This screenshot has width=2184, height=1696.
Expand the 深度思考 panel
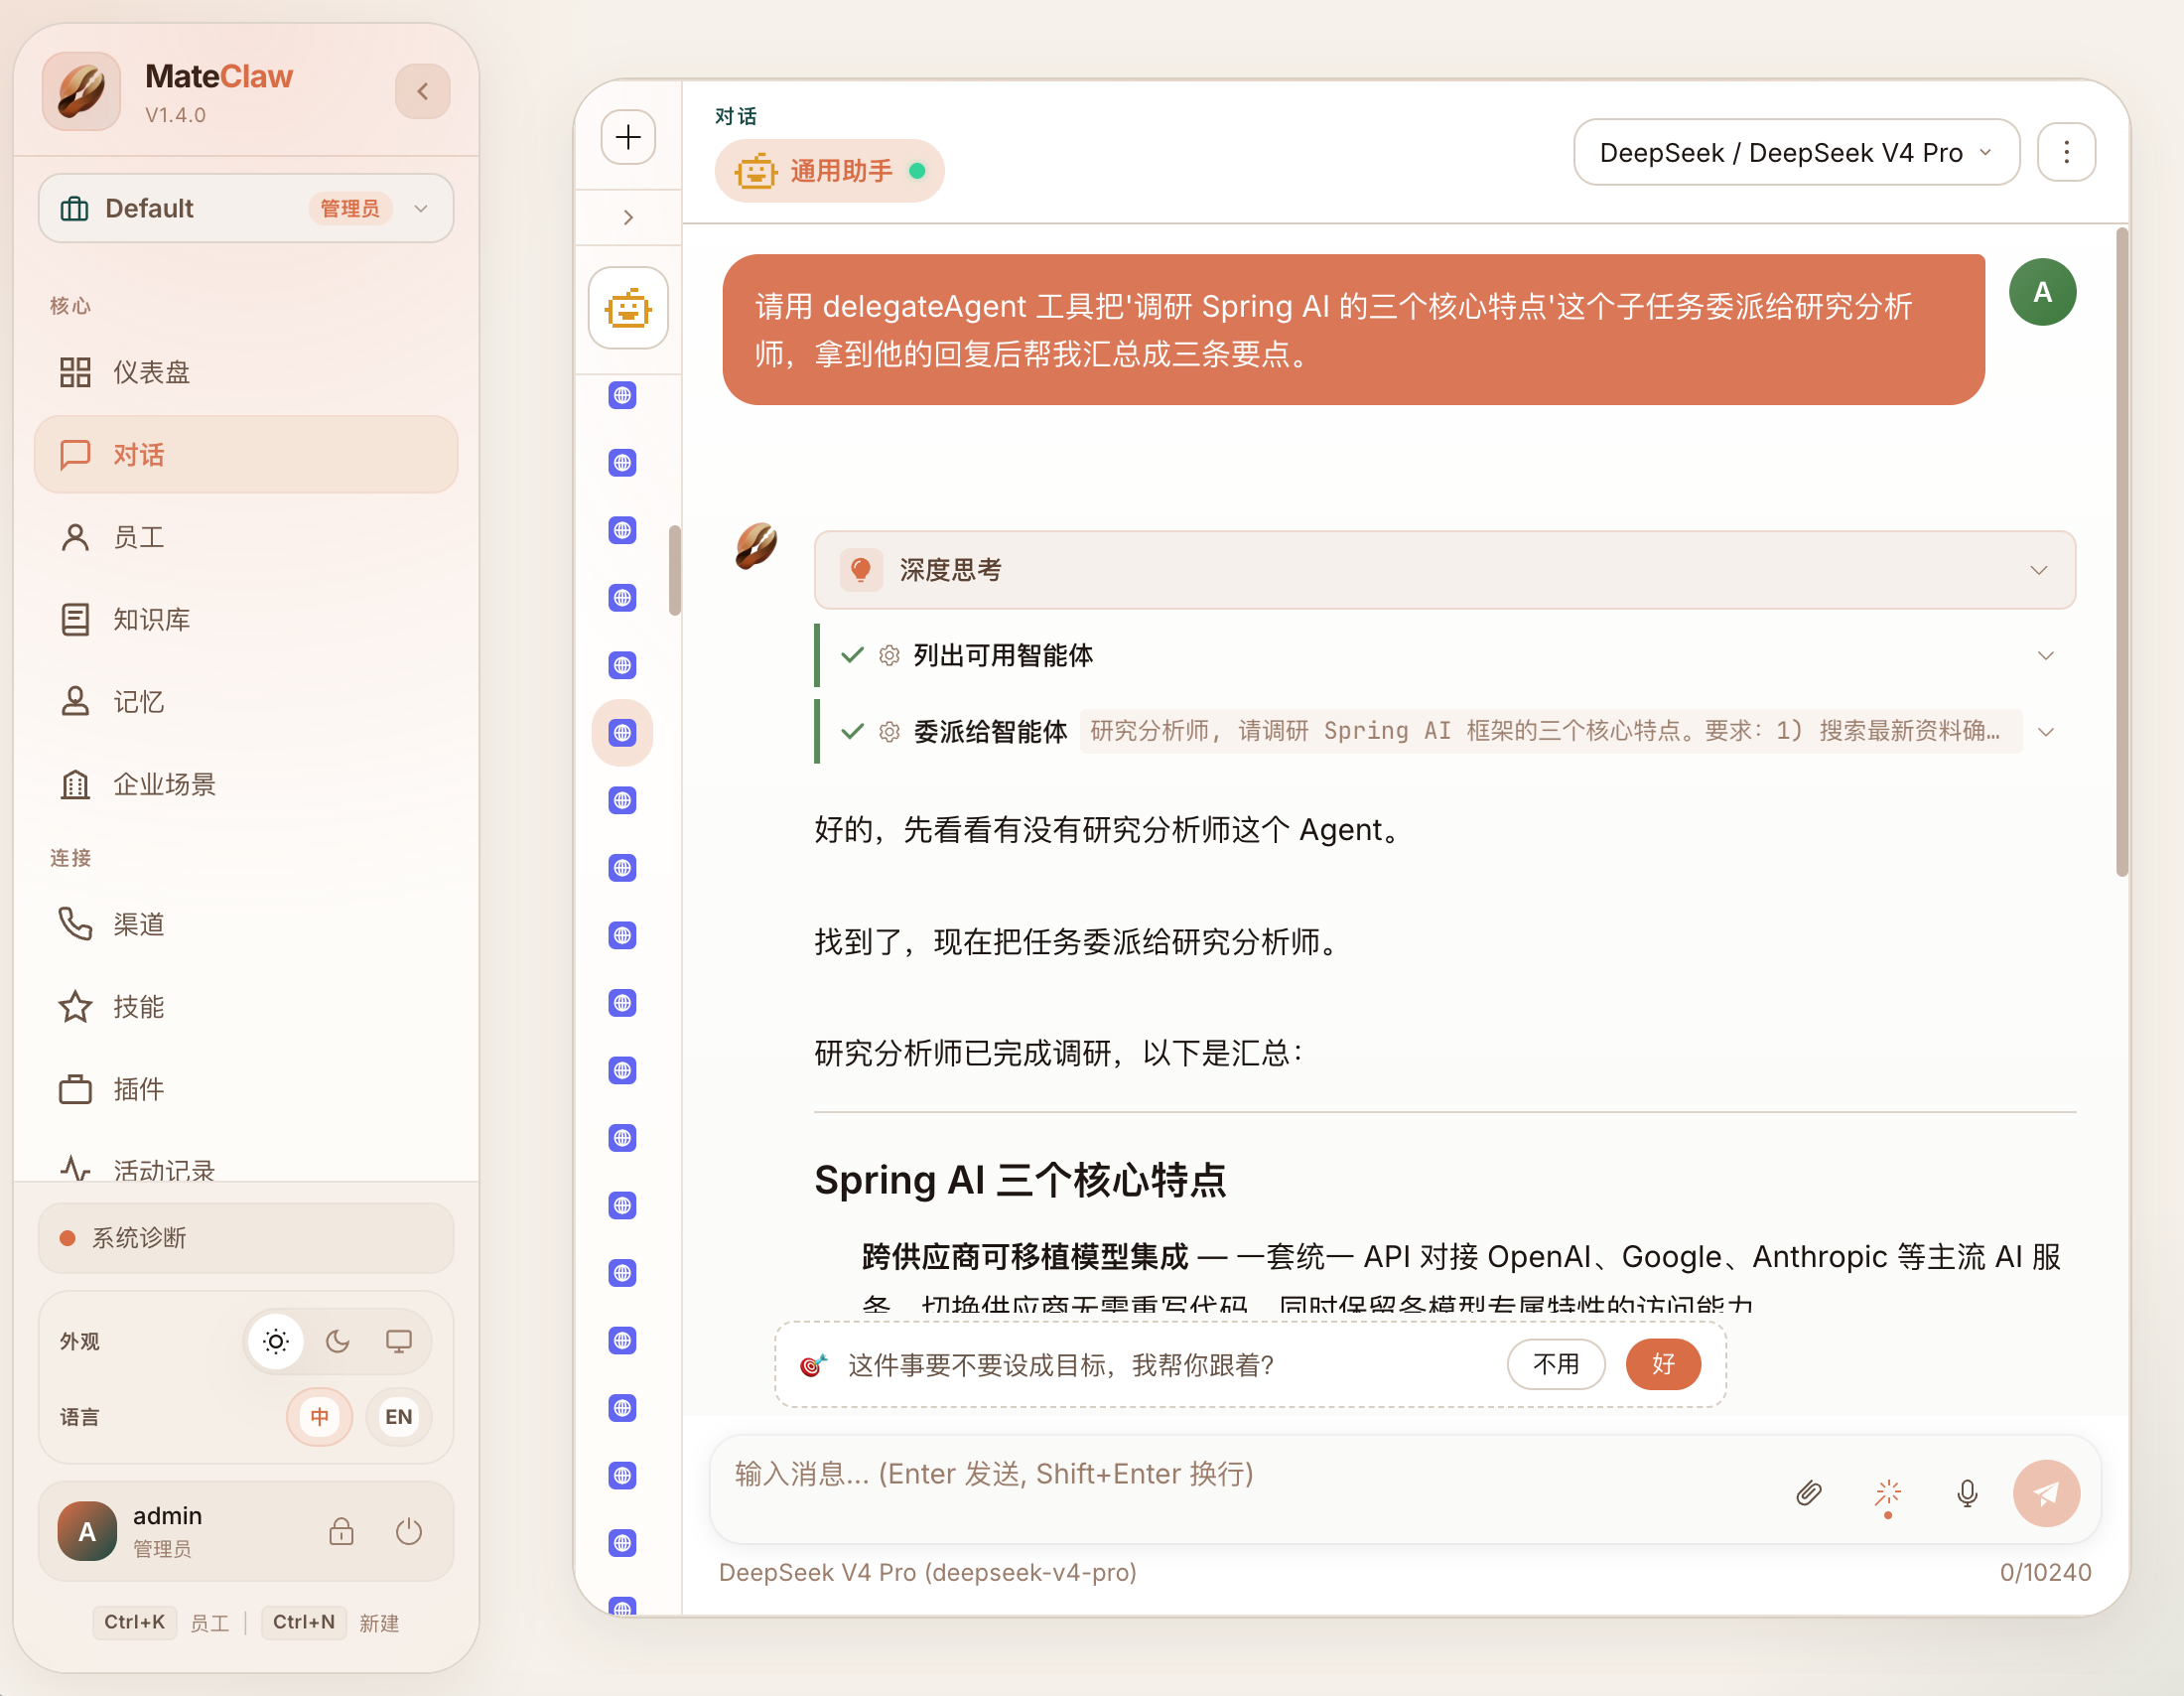(1445, 570)
